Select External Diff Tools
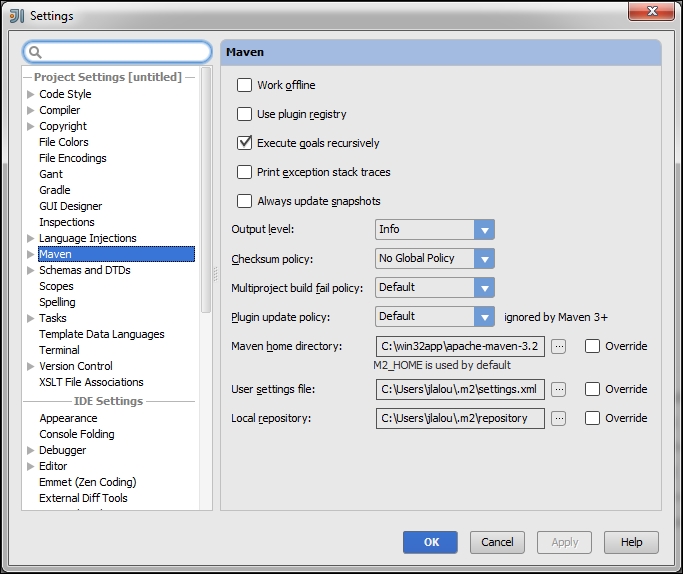 [83, 498]
